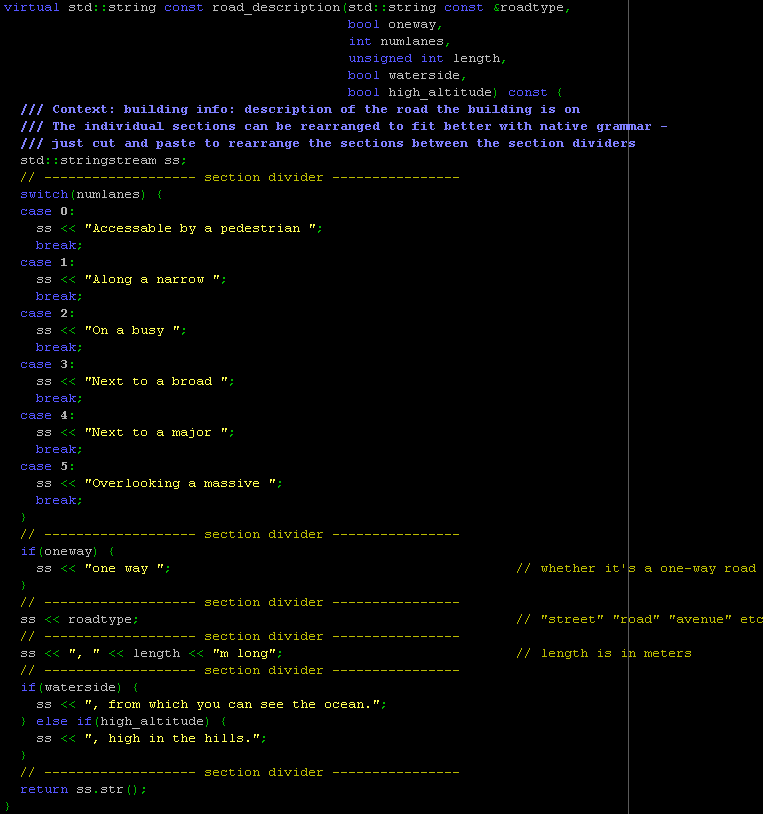The height and width of the screenshot is (814, 763).
Task: Click the "Overlooking a massive" string
Action: tap(180, 483)
